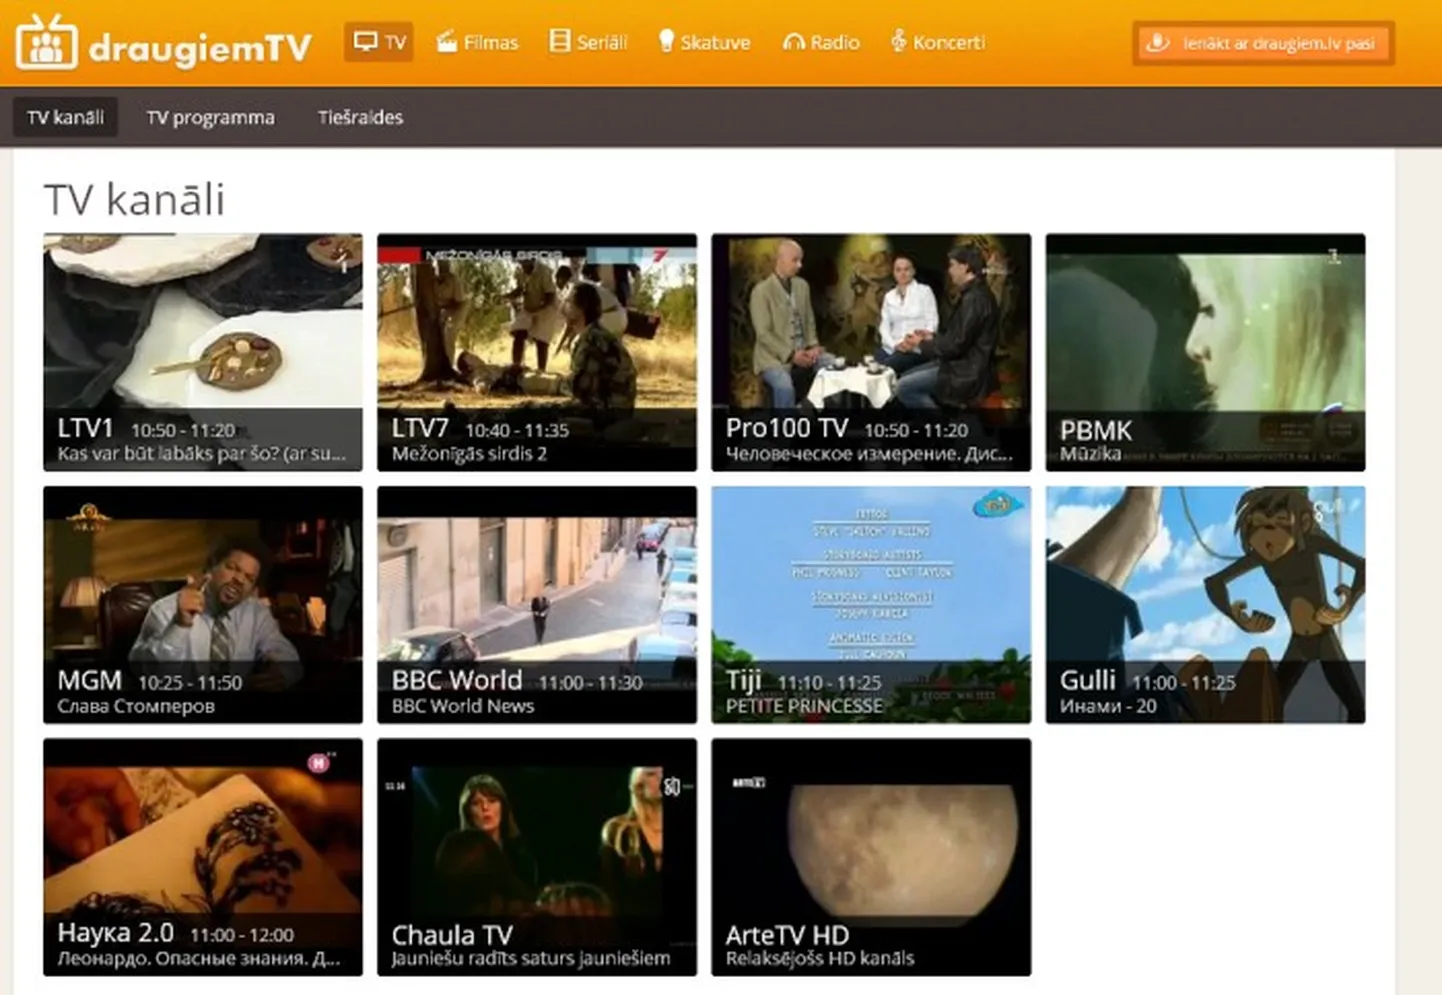Click the Tiji time slot 11:10 - 11:25
The height and width of the screenshot is (995, 1442).
[829, 683]
